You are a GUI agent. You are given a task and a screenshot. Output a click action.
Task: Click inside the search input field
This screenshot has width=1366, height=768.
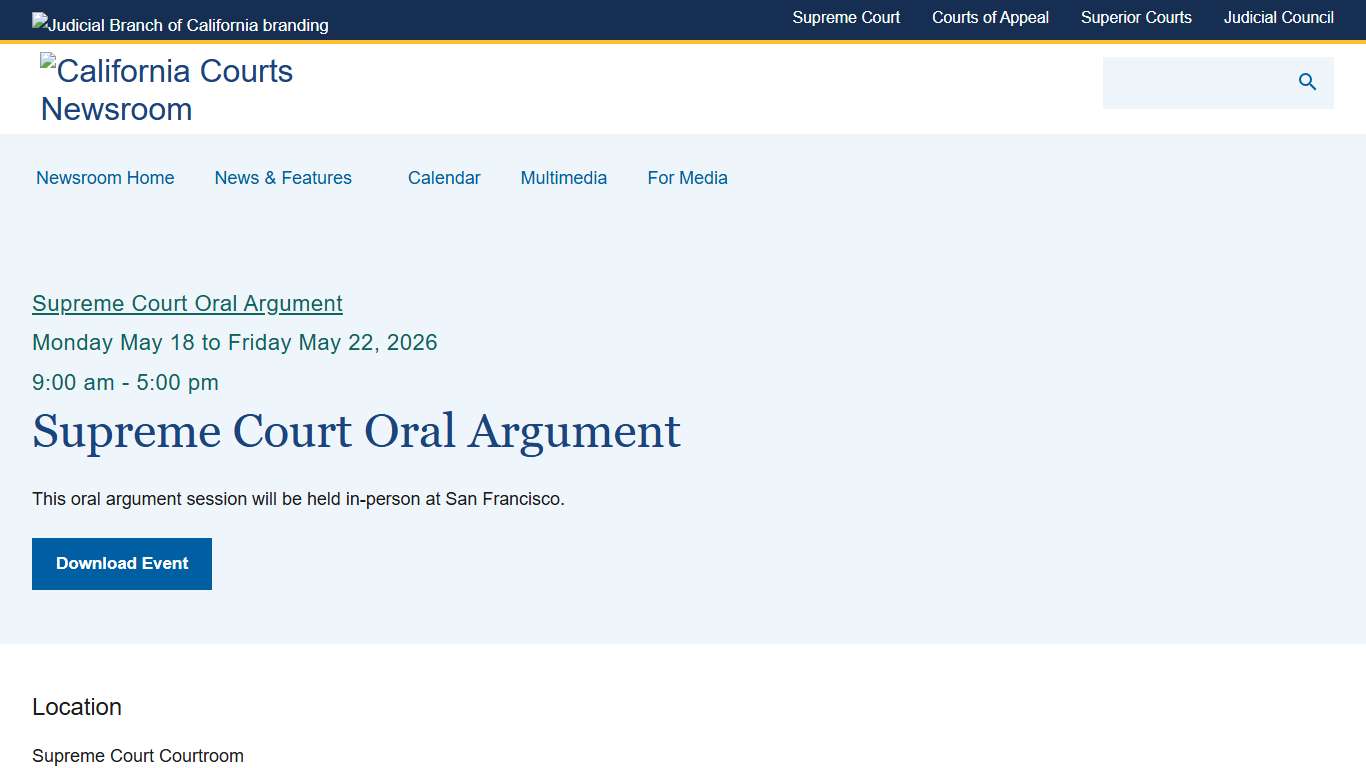pyautogui.click(x=1200, y=82)
